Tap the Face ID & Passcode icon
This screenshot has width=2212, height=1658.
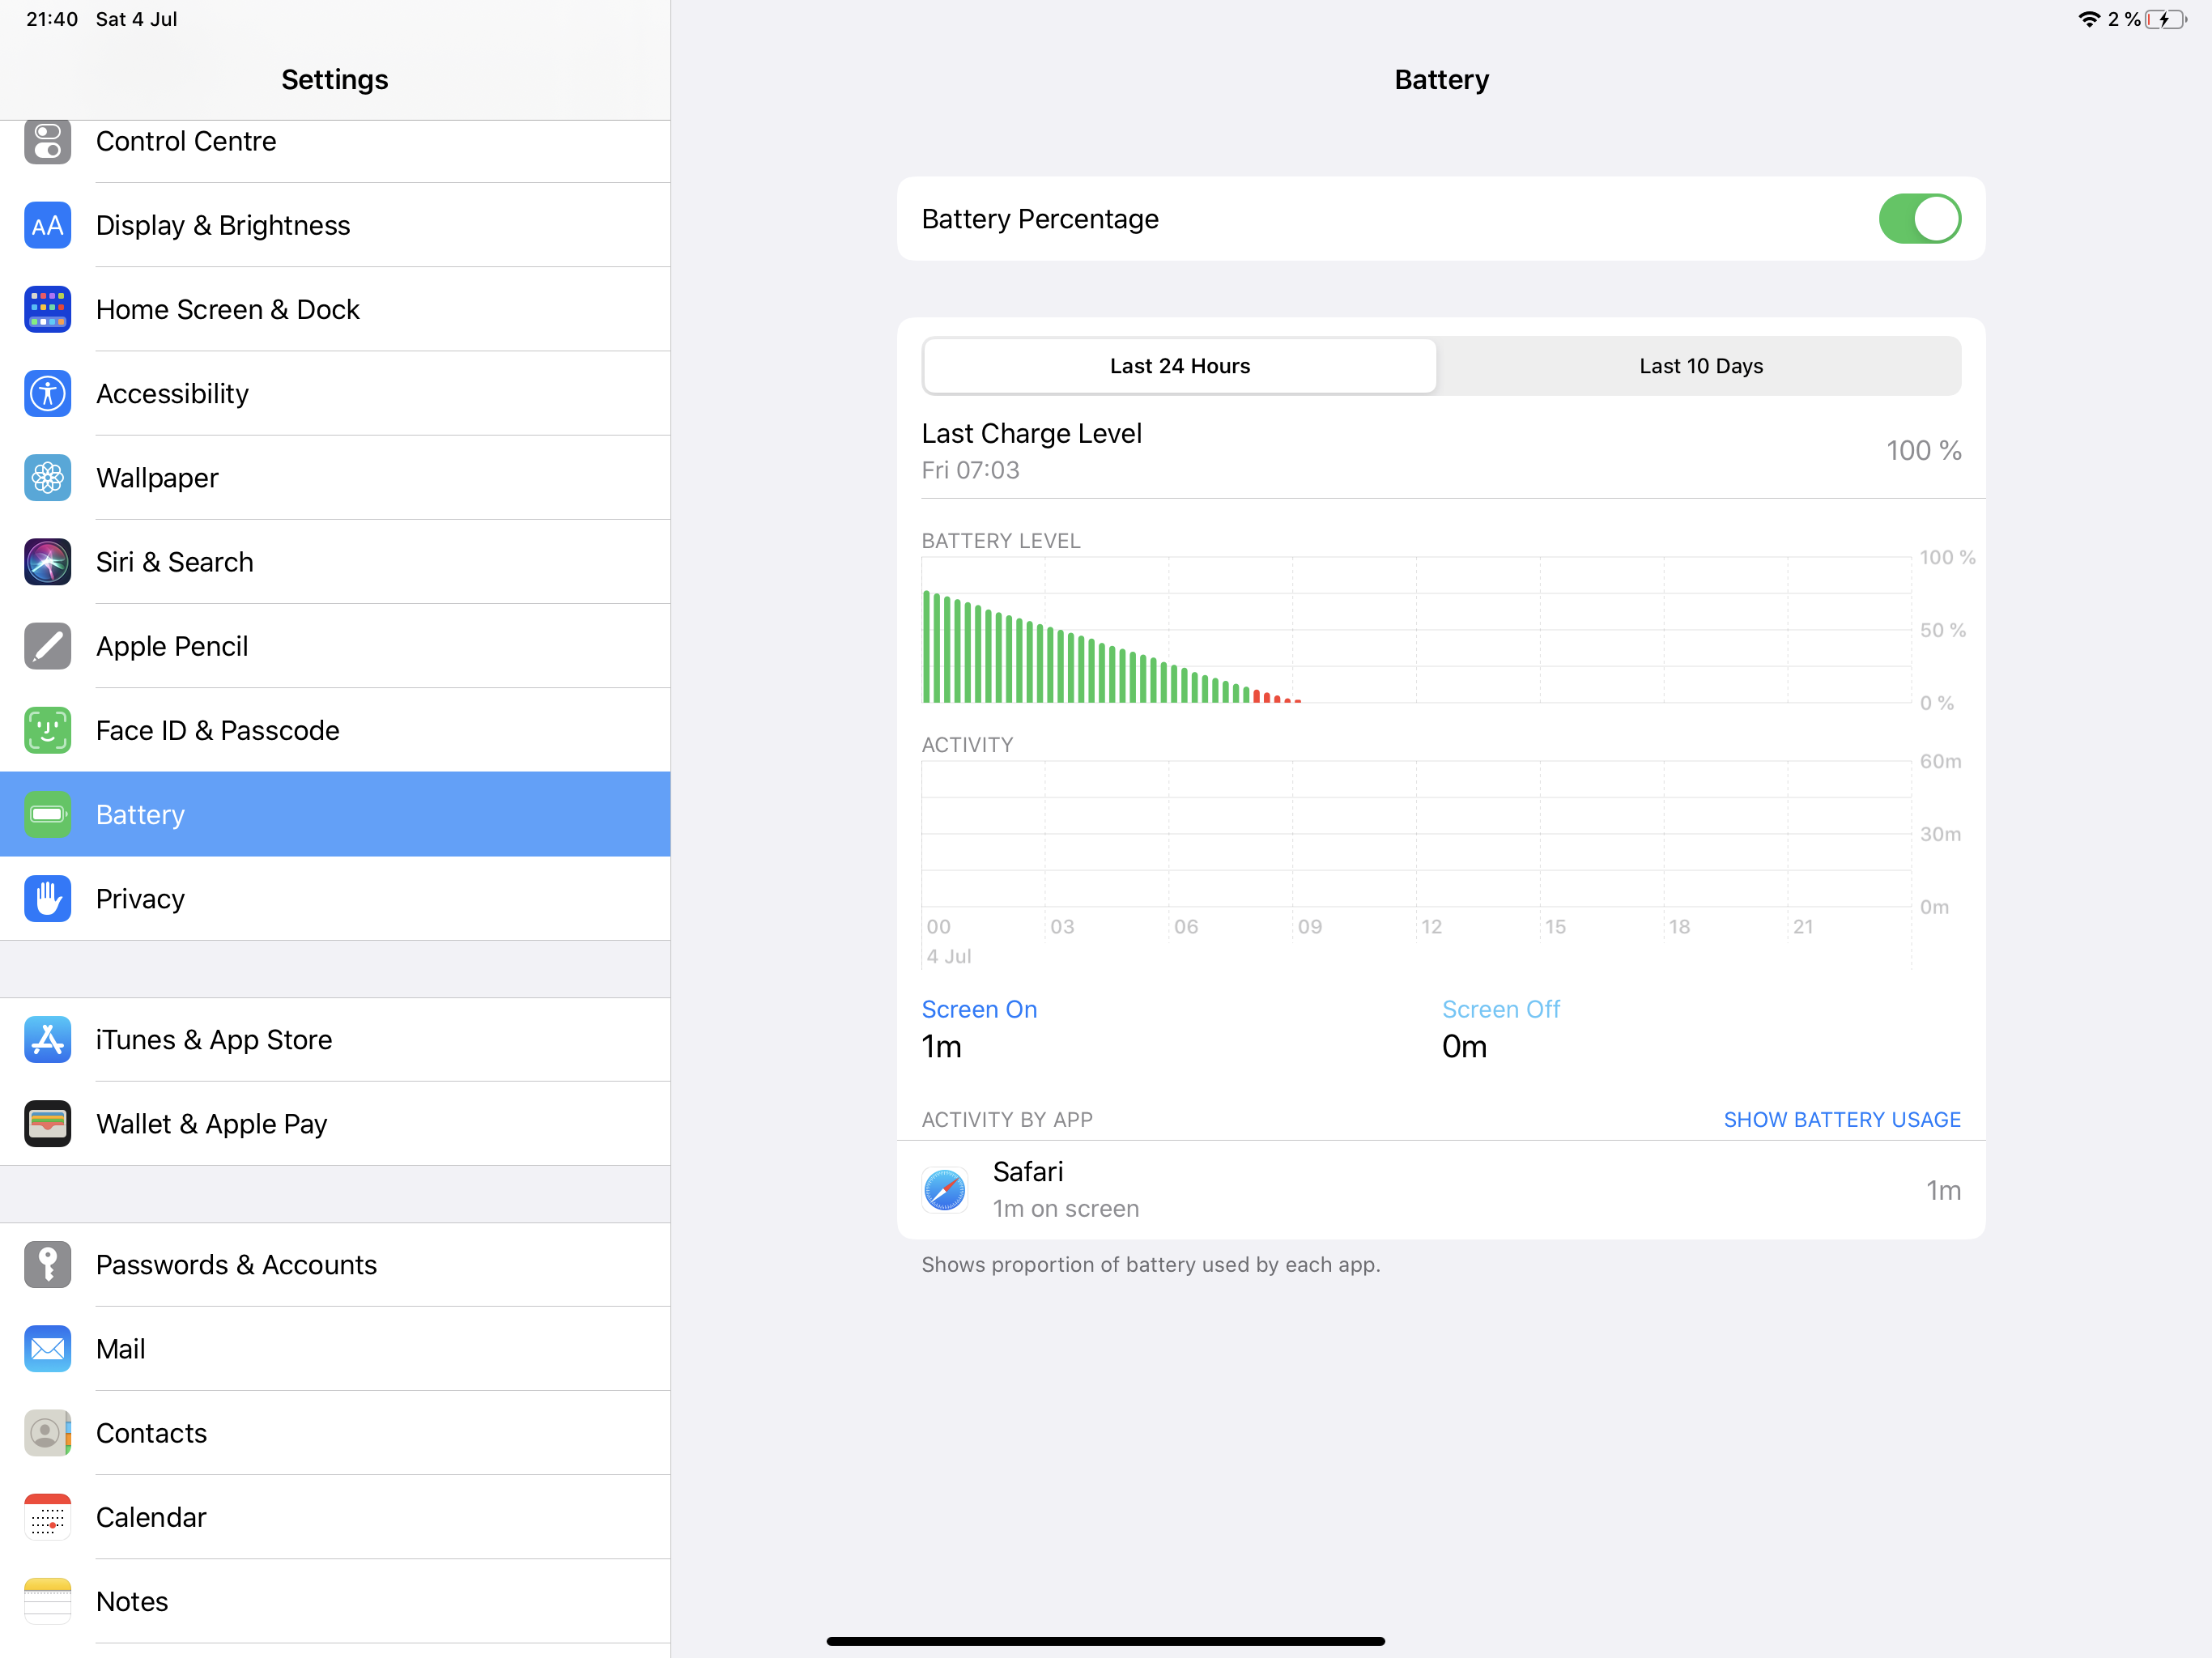coord(47,730)
